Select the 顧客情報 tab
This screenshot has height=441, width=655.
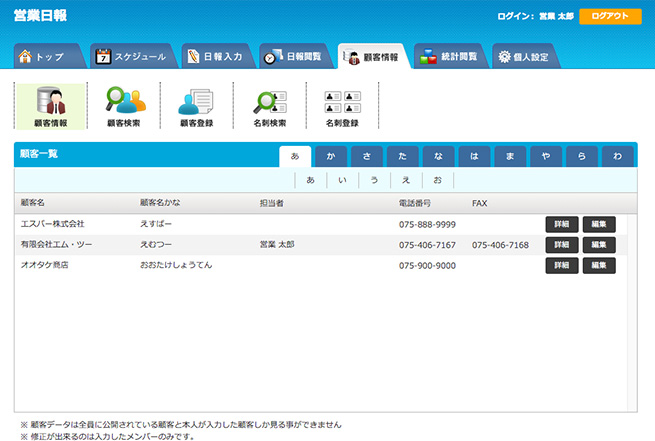[373, 56]
